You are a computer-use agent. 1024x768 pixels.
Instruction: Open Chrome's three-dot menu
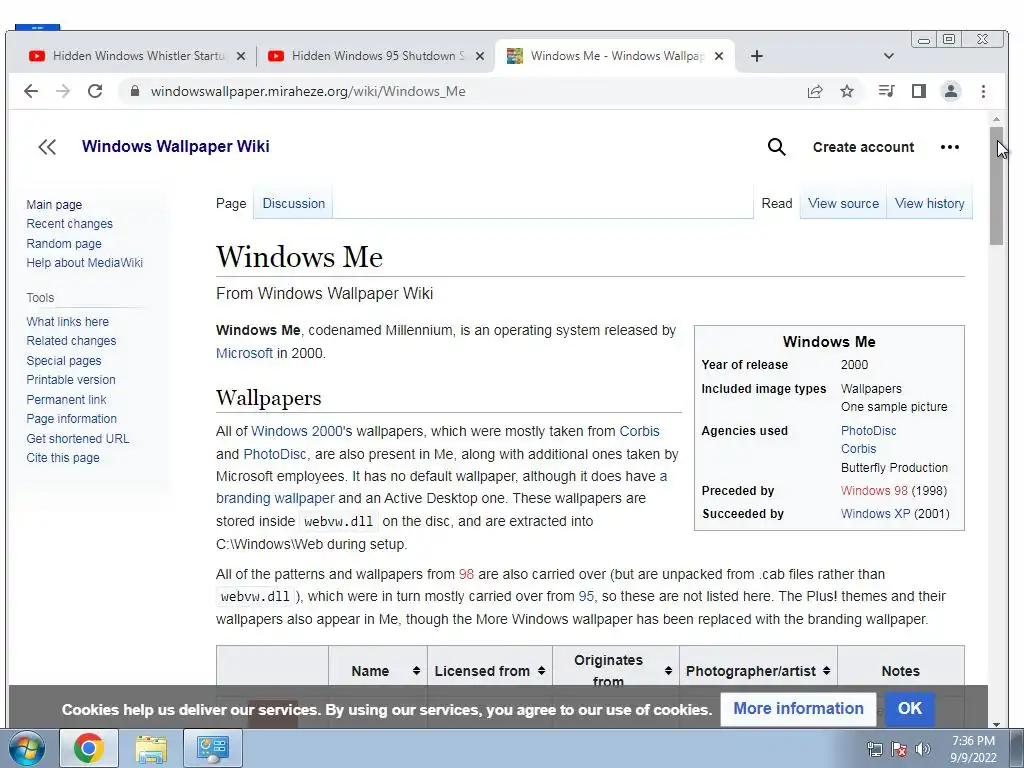pyautogui.click(x=983, y=91)
